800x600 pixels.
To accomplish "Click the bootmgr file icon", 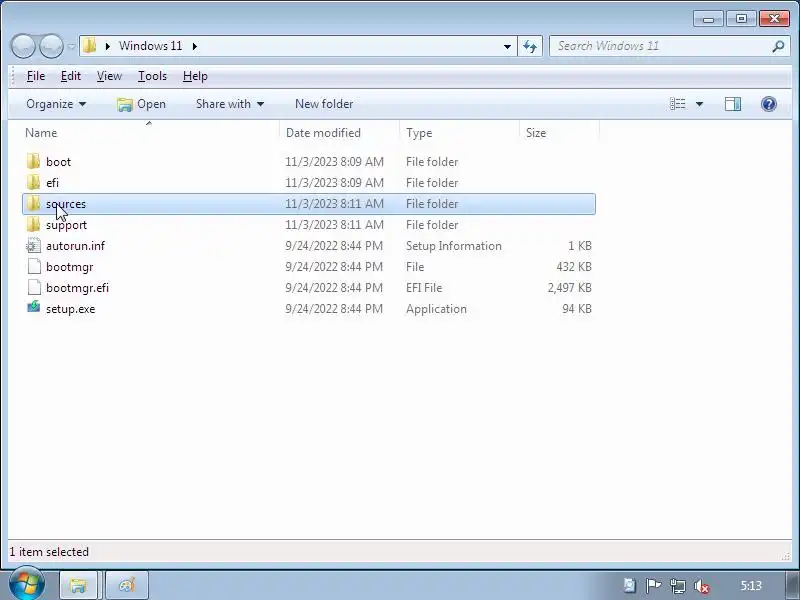I will (x=34, y=267).
